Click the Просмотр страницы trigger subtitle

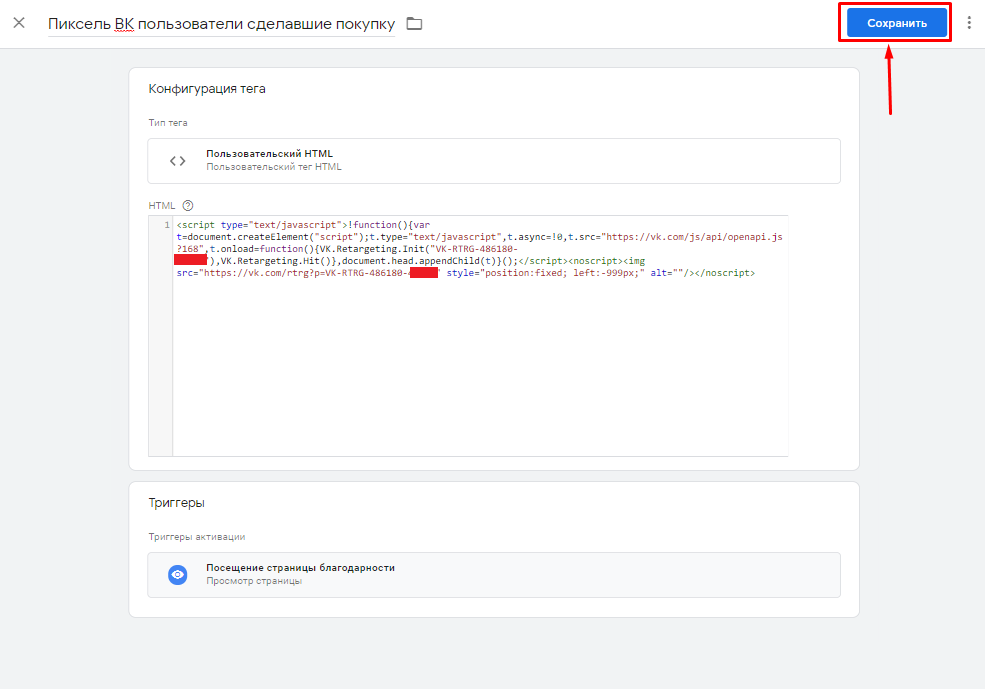point(254,581)
